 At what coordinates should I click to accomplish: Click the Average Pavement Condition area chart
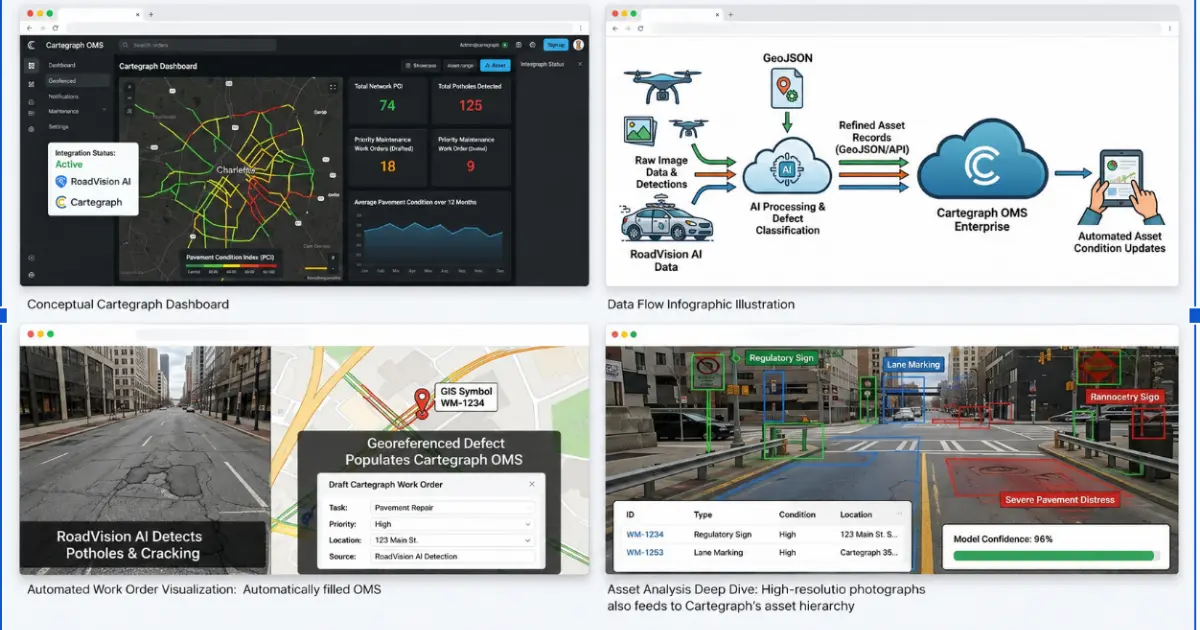[431, 242]
